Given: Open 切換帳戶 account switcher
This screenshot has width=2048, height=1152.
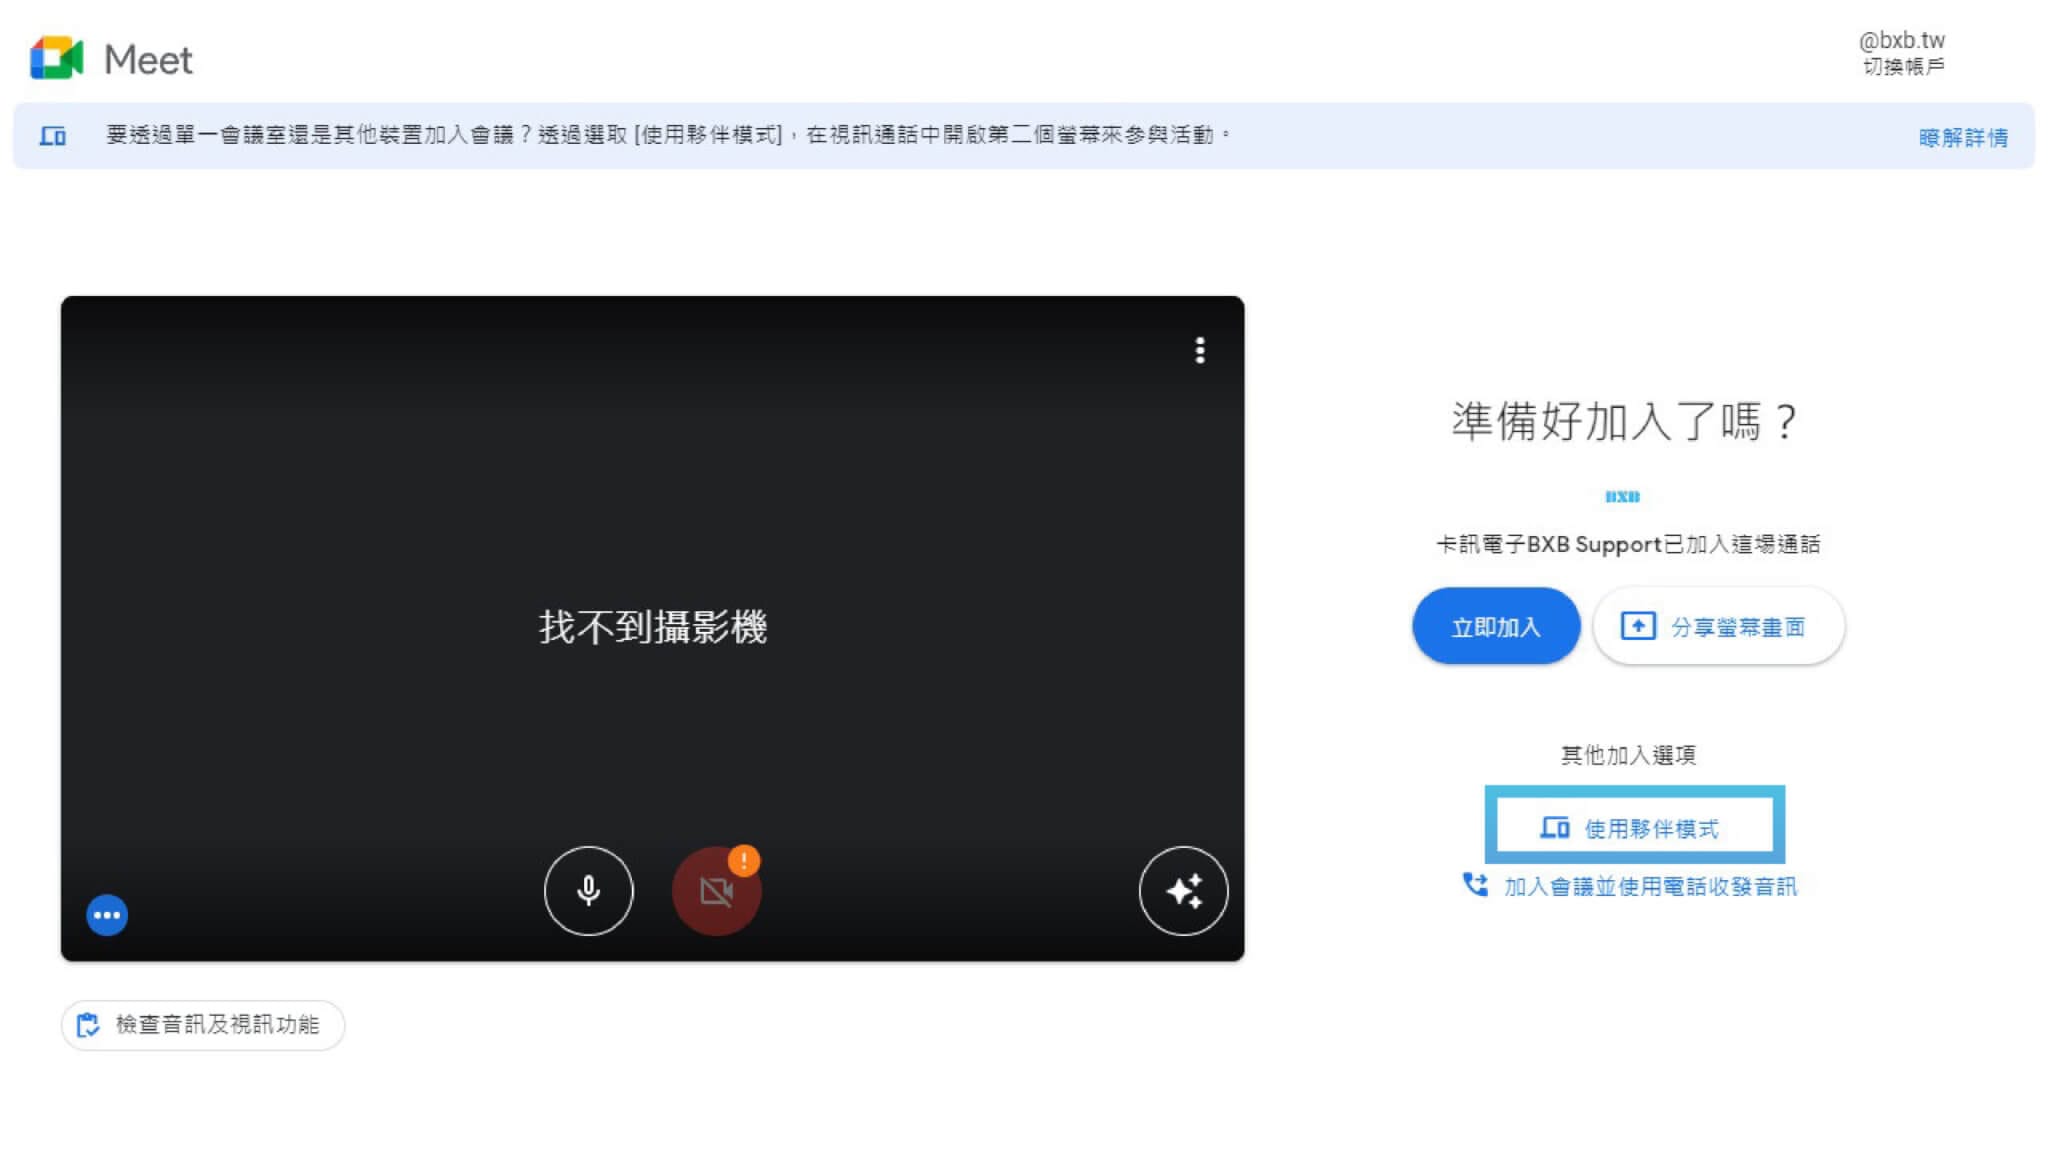Looking at the screenshot, I should (1905, 64).
